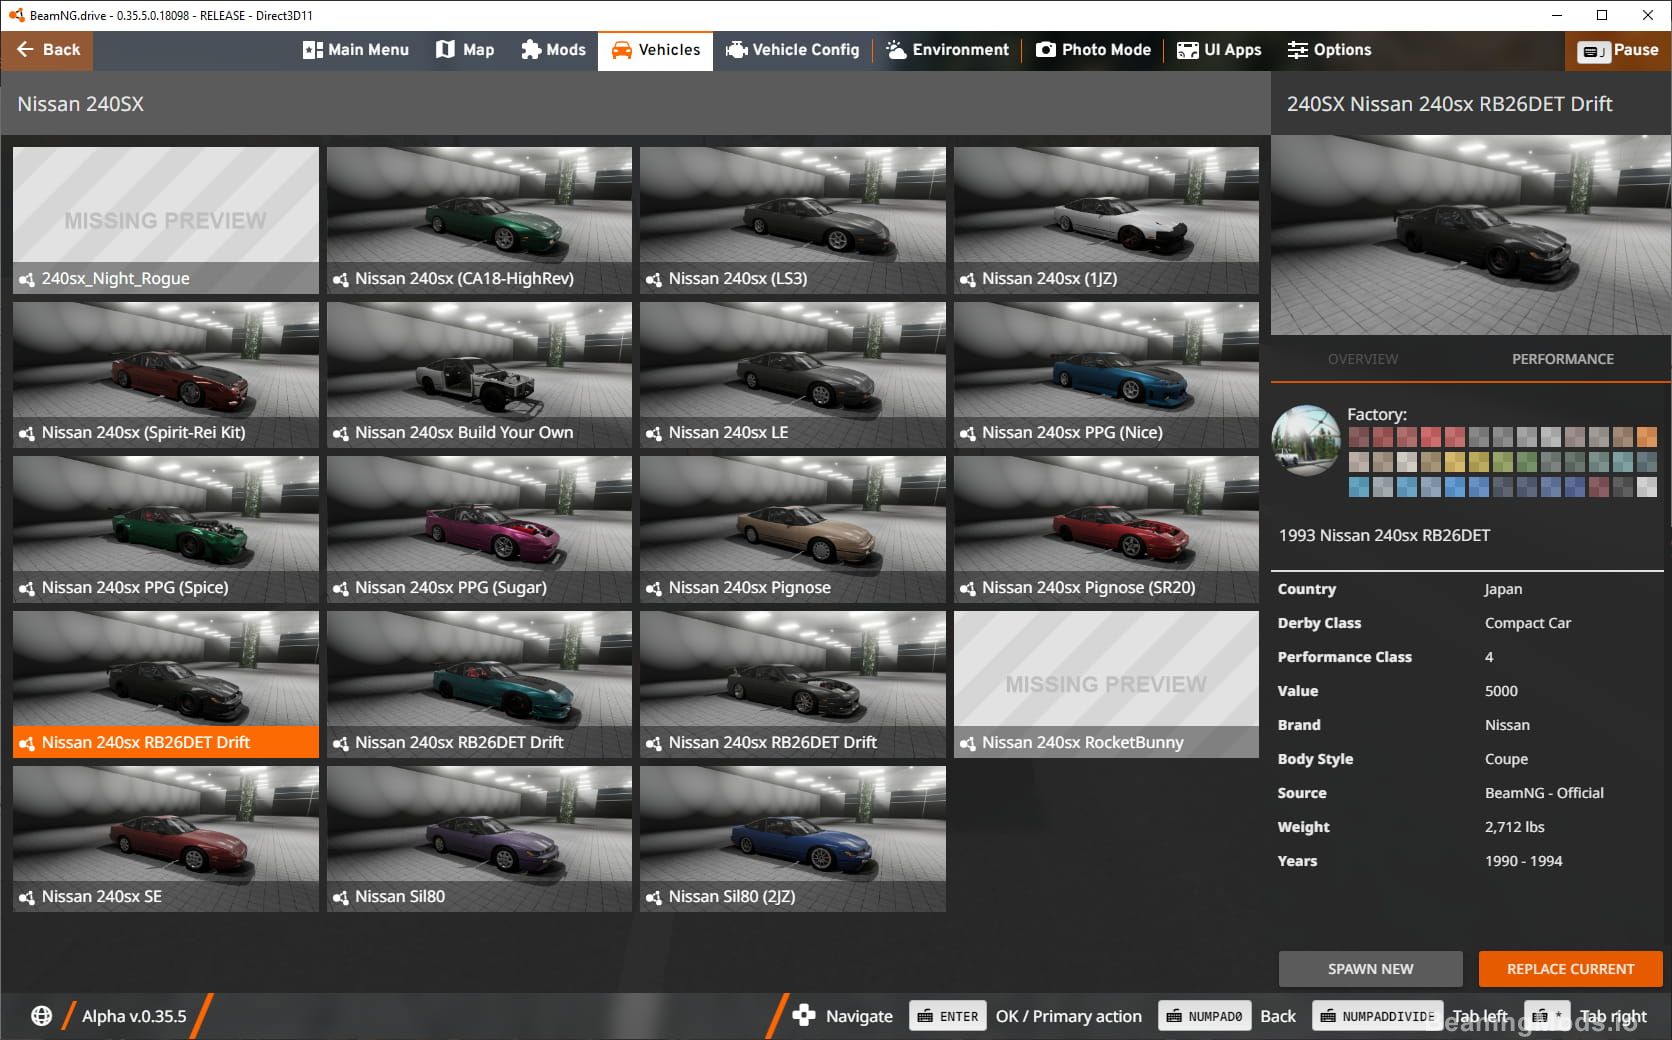Click the Navigate d-pad icon
This screenshot has width=1672, height=1040.
(x=803, y=1016)
